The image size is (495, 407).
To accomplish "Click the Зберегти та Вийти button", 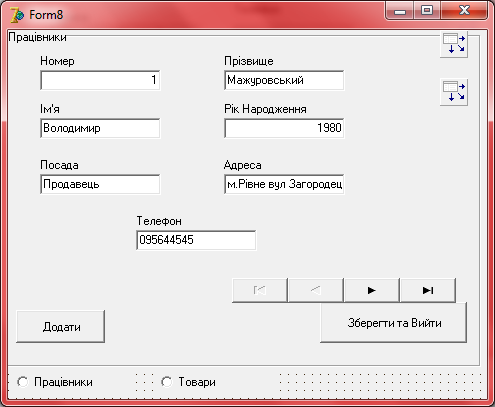I will (394, 323).
